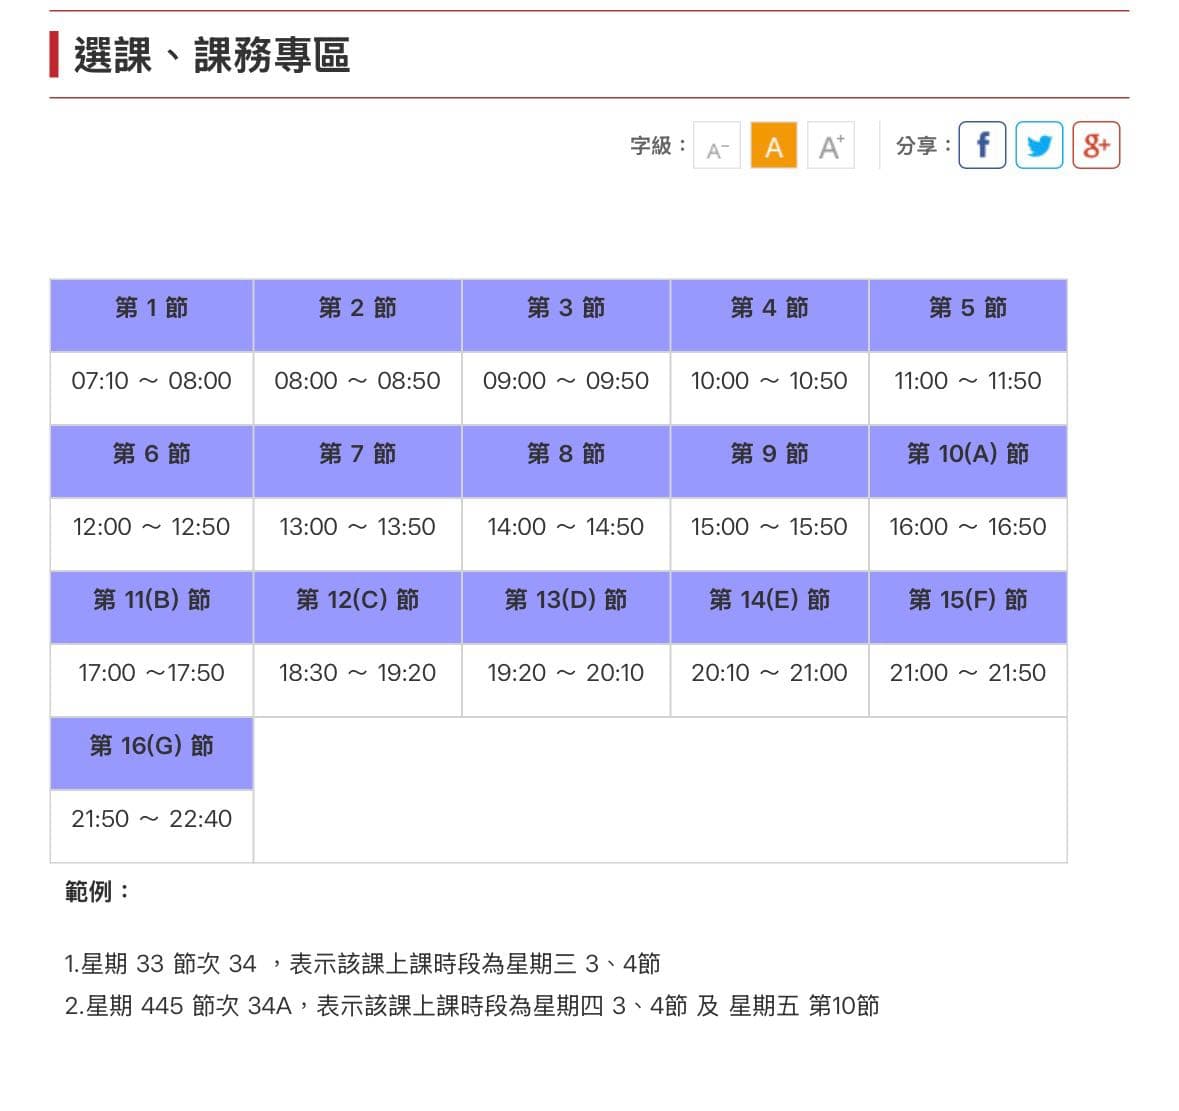This screenshot has width=1179, height=1111.
Task: Select the 20:10 ~ 21:00 time cell
Action: coord(770,680)
